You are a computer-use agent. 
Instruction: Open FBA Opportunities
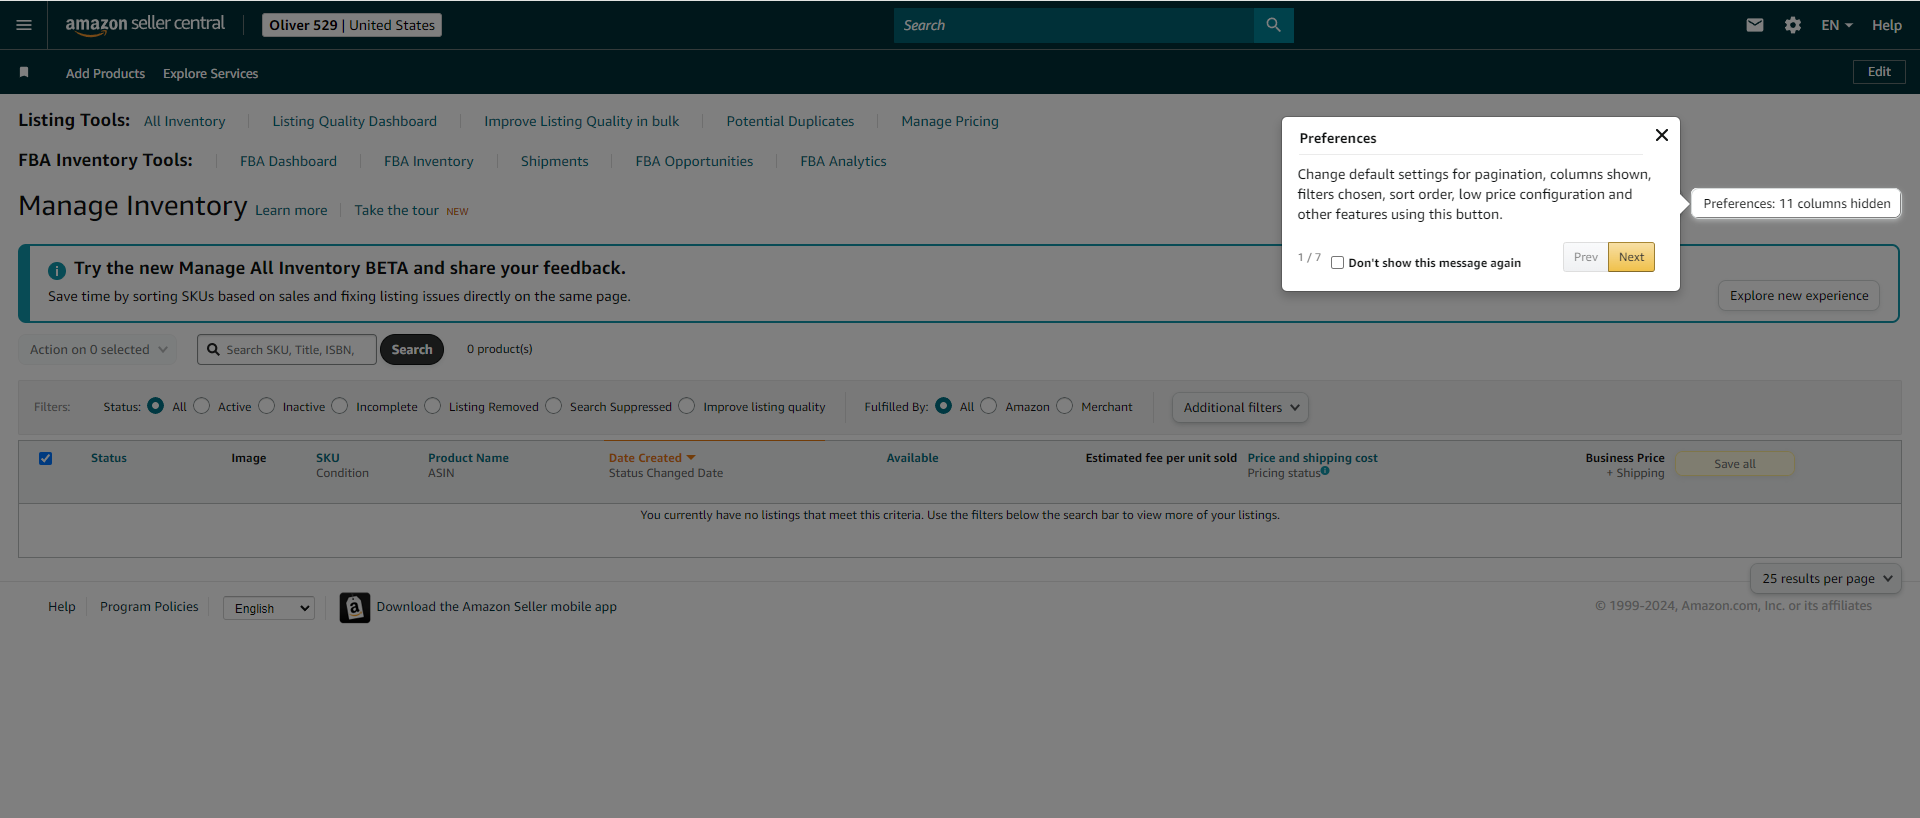(694, 161)
